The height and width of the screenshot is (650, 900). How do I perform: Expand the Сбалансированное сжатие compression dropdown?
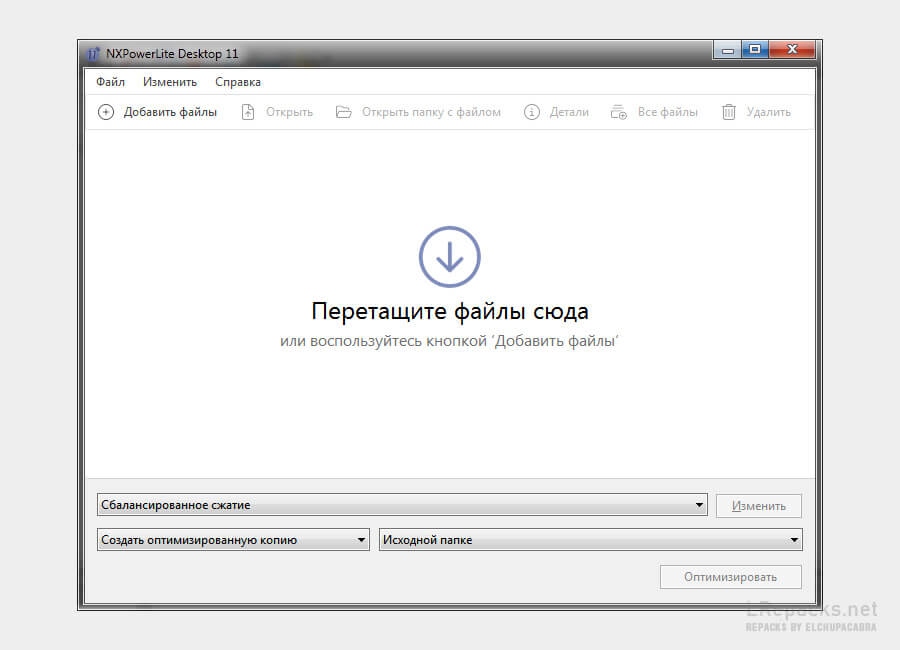[699, 506]
